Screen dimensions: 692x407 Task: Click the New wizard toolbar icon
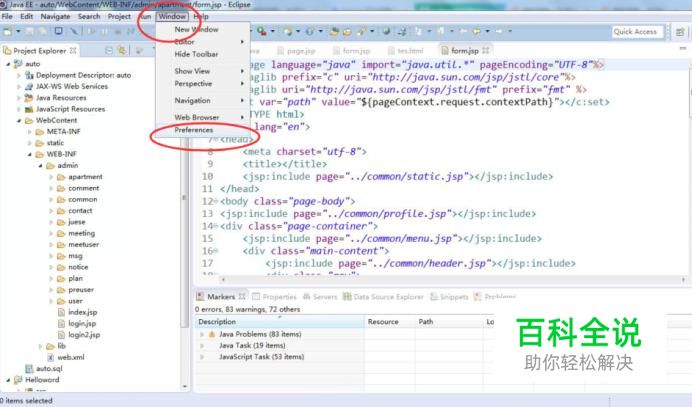coord(8,31)
